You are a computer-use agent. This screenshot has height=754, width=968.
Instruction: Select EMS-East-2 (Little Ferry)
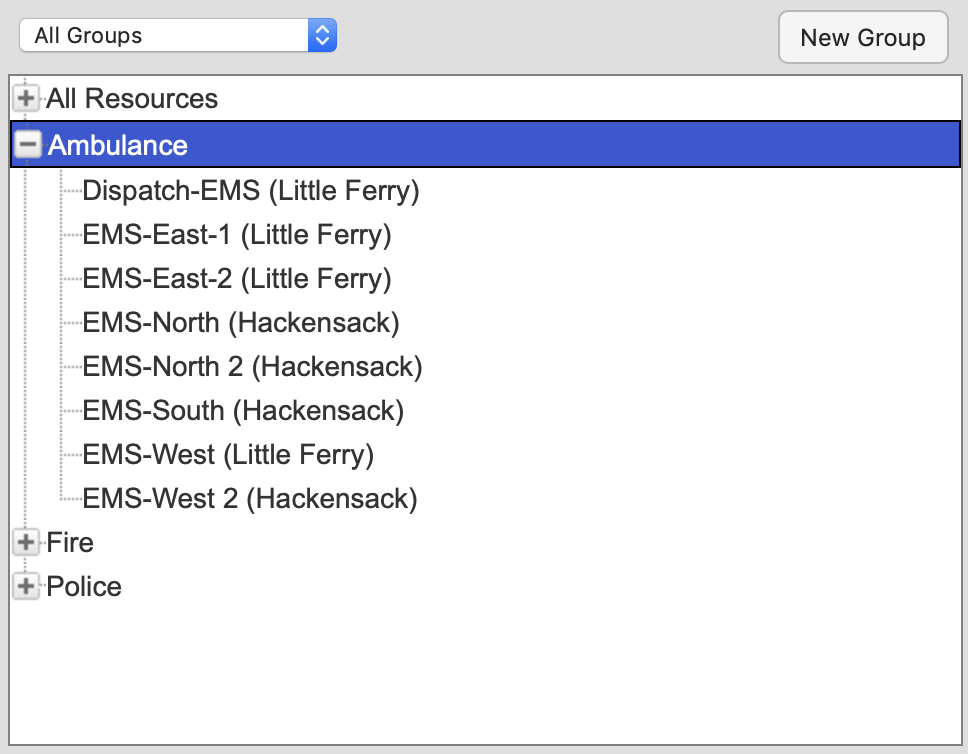point(236,278)
